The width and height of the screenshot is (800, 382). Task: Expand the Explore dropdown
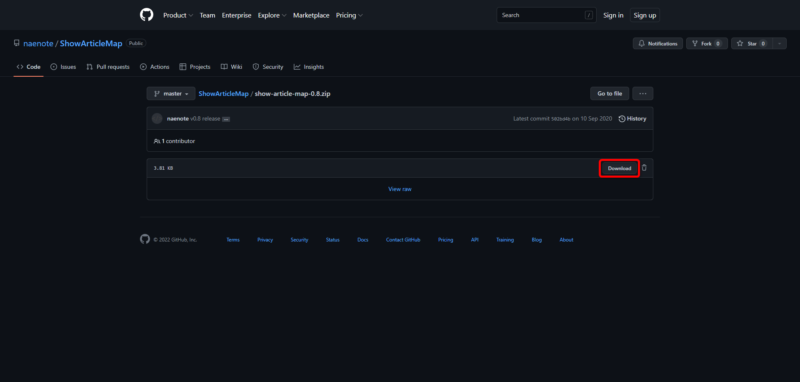point(272,15)
